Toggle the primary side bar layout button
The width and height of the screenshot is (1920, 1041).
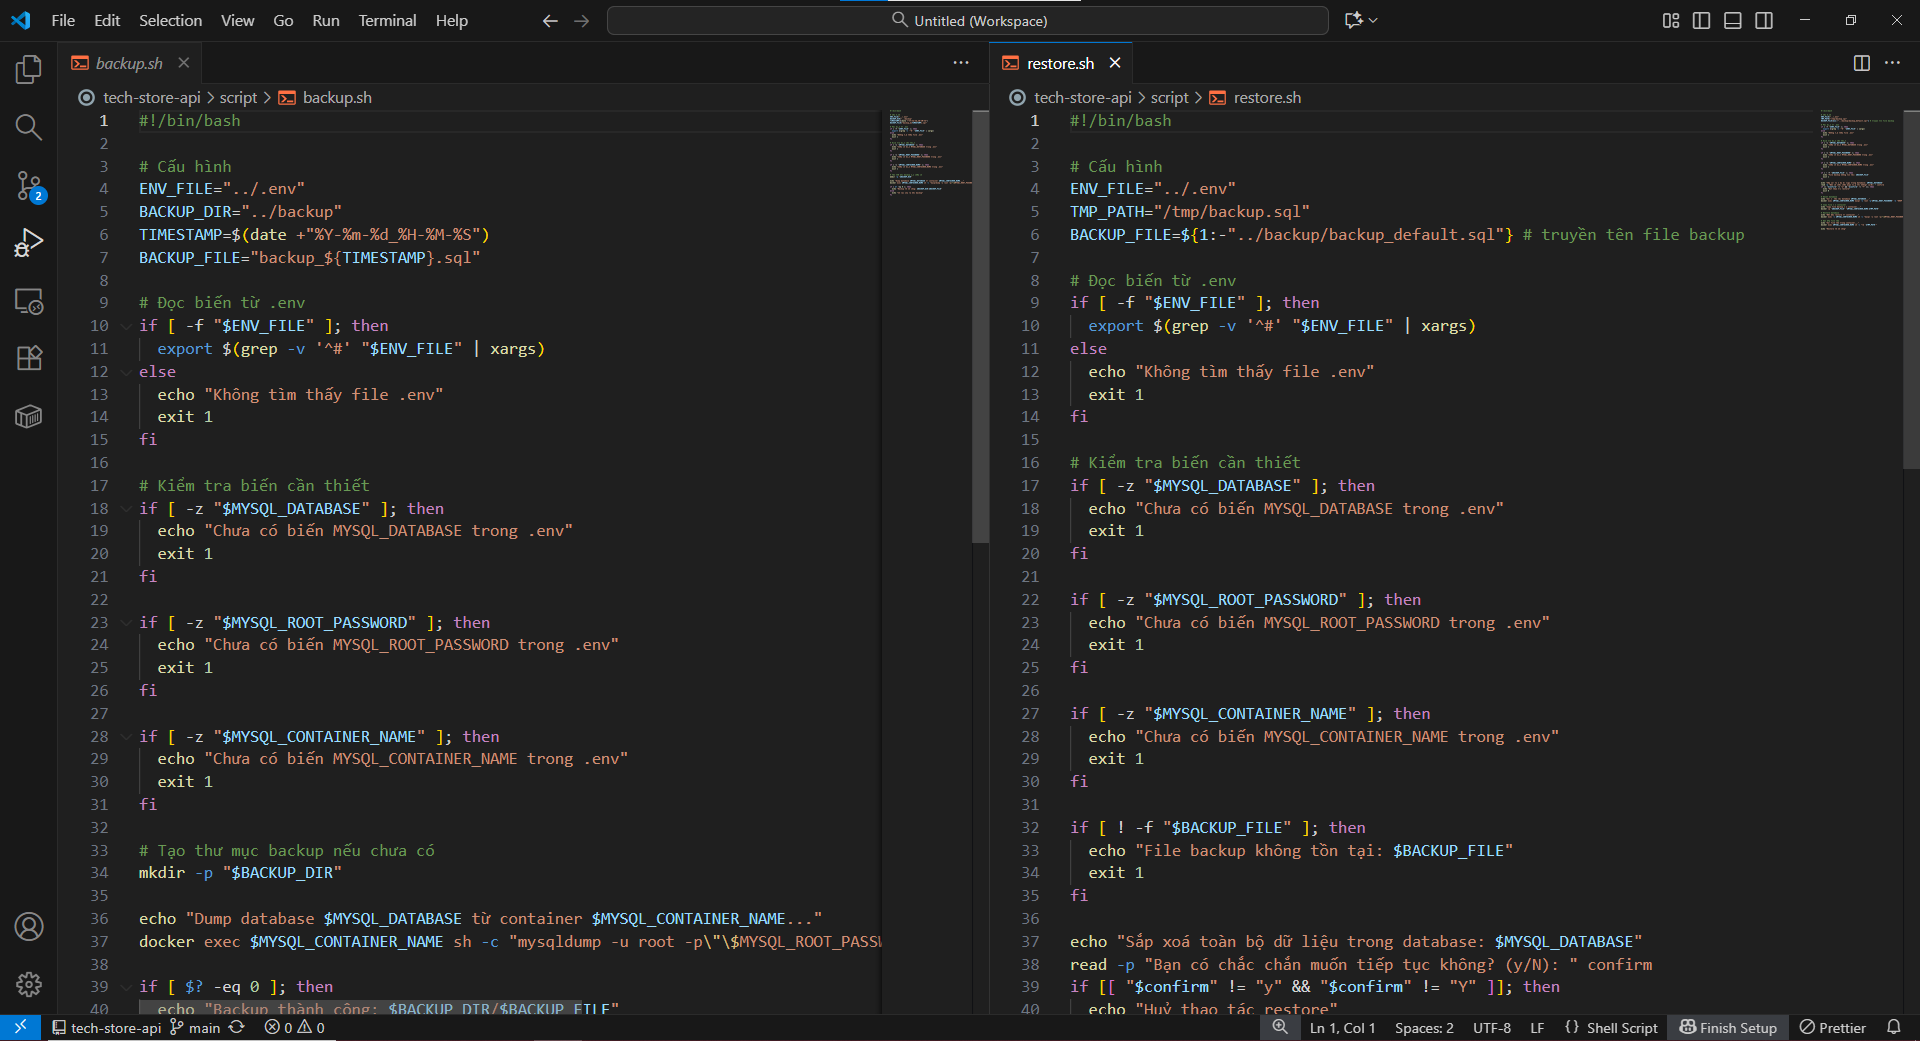point(1701,20)
